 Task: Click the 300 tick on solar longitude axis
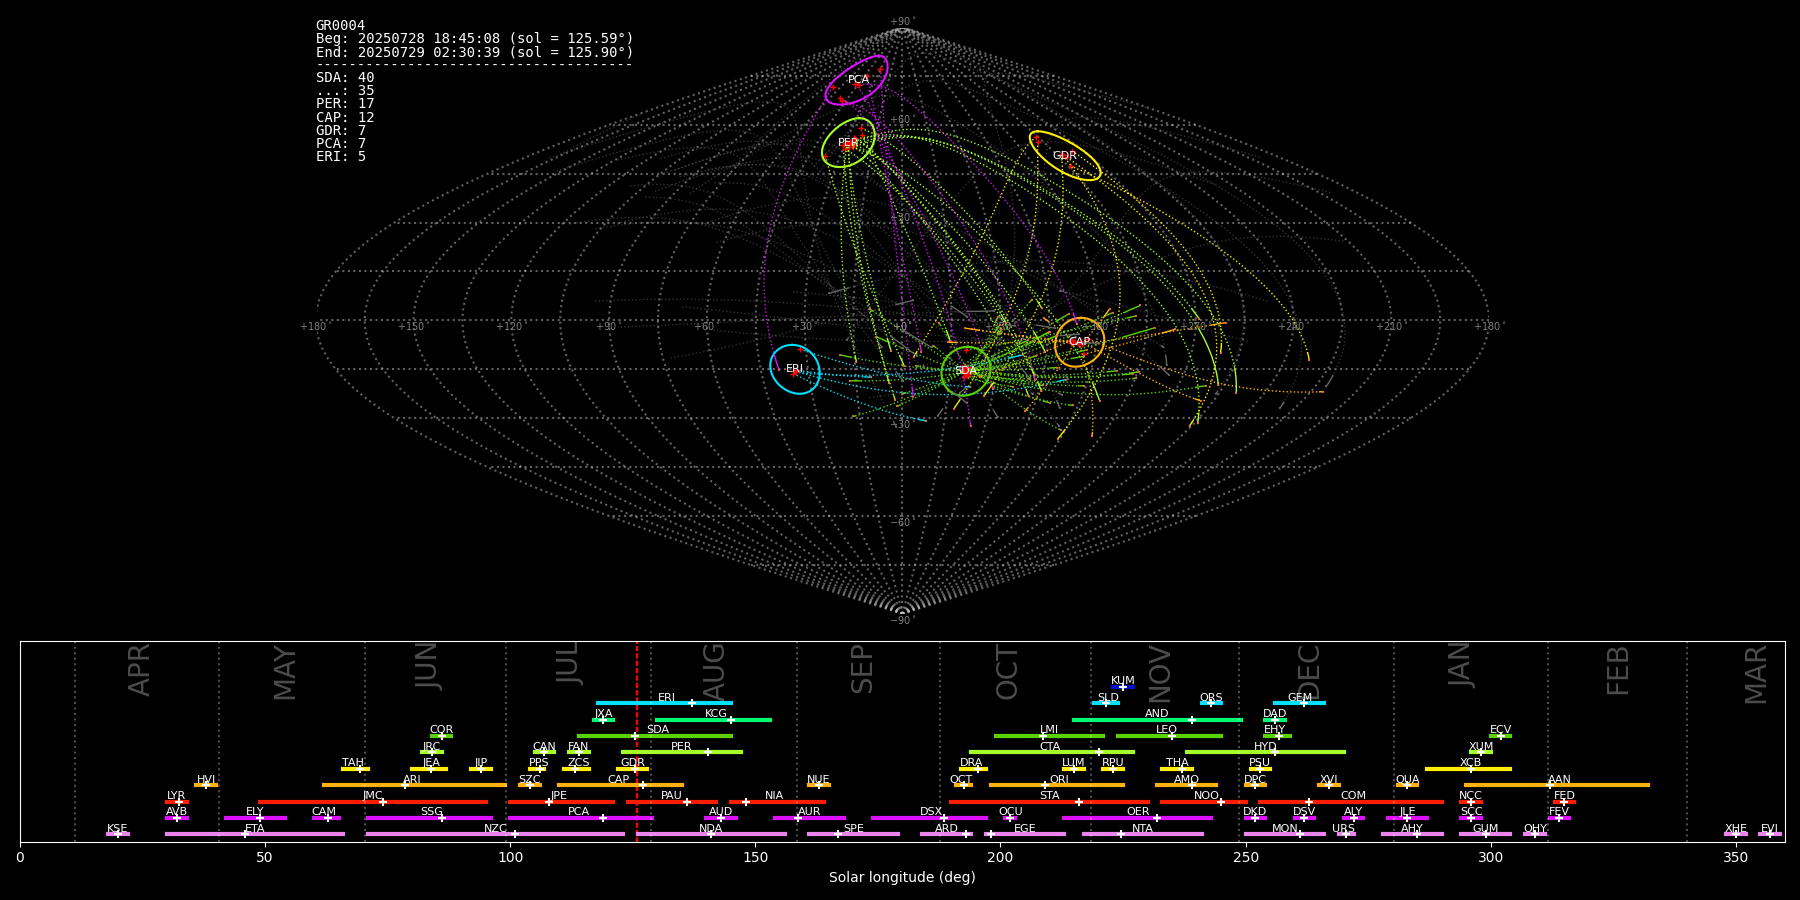click(x=1491, y=858)
